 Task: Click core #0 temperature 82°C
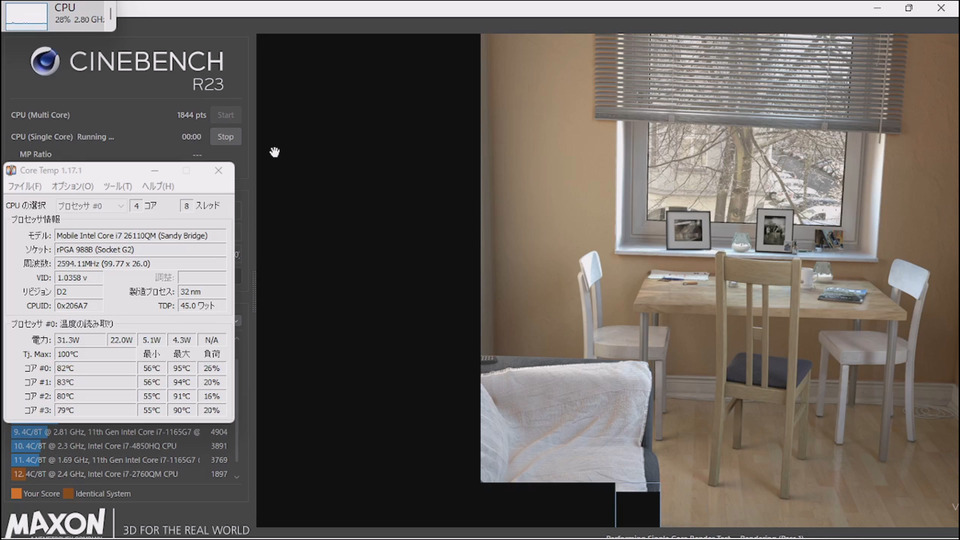[95, 368]
